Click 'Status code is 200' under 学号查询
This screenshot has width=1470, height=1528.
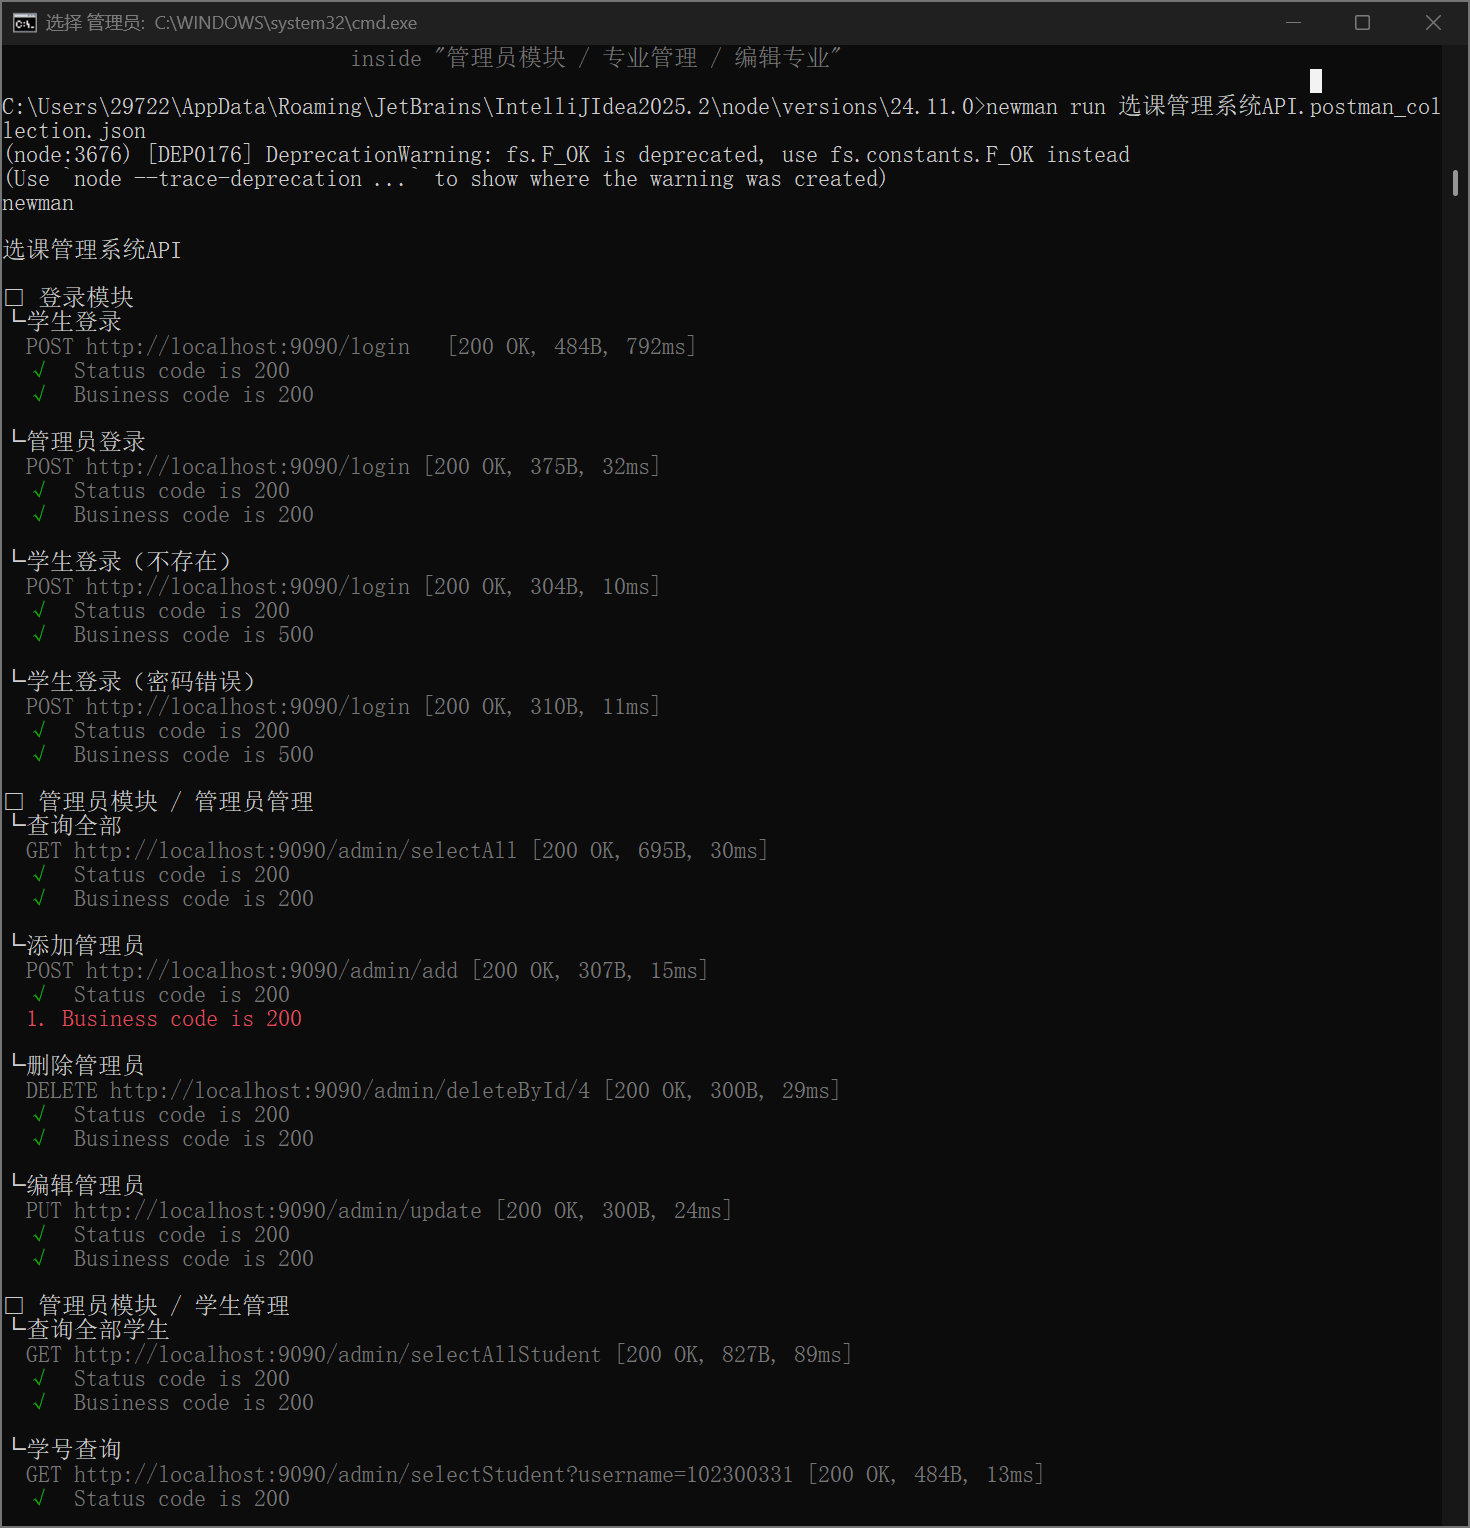click(x=182, y=1499)
